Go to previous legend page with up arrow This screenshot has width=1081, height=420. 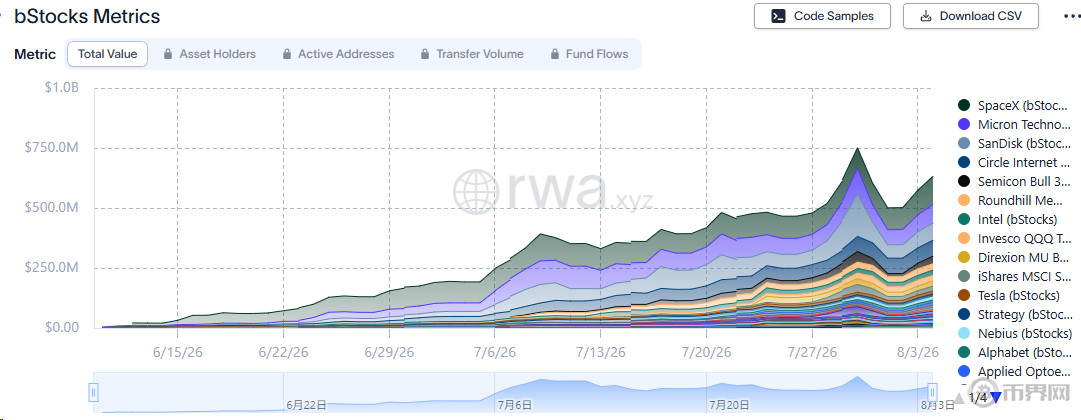coord(960,398)
